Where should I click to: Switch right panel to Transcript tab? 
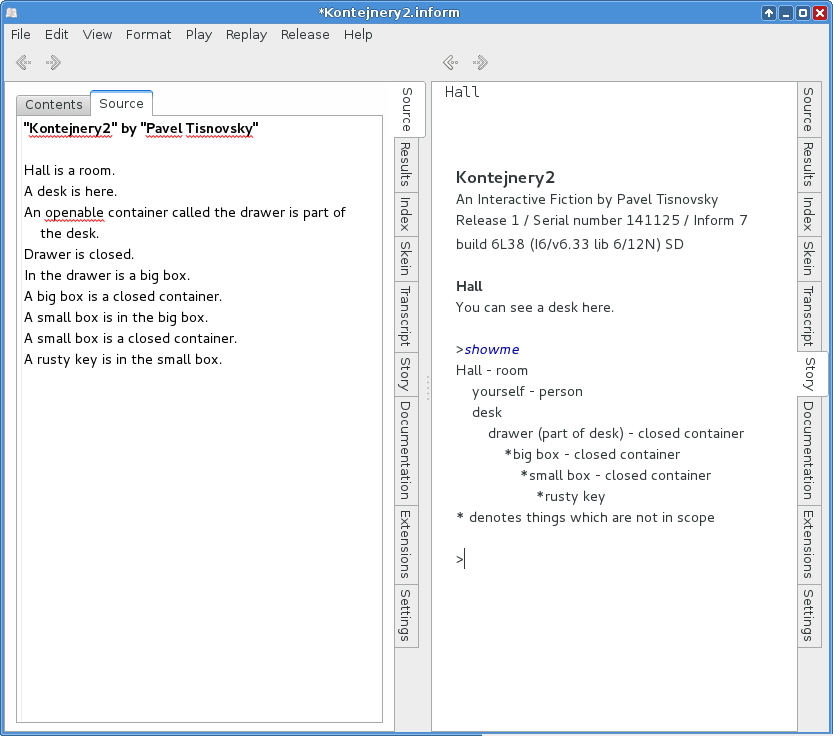(x=809, y=316)
